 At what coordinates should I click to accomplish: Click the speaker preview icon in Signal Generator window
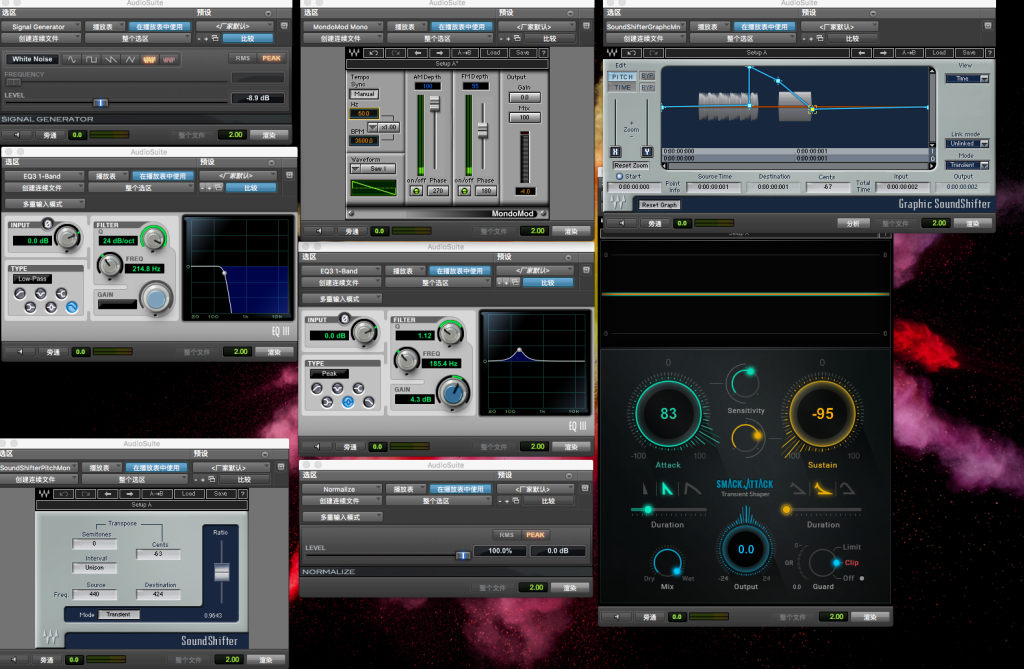[17, 135]
